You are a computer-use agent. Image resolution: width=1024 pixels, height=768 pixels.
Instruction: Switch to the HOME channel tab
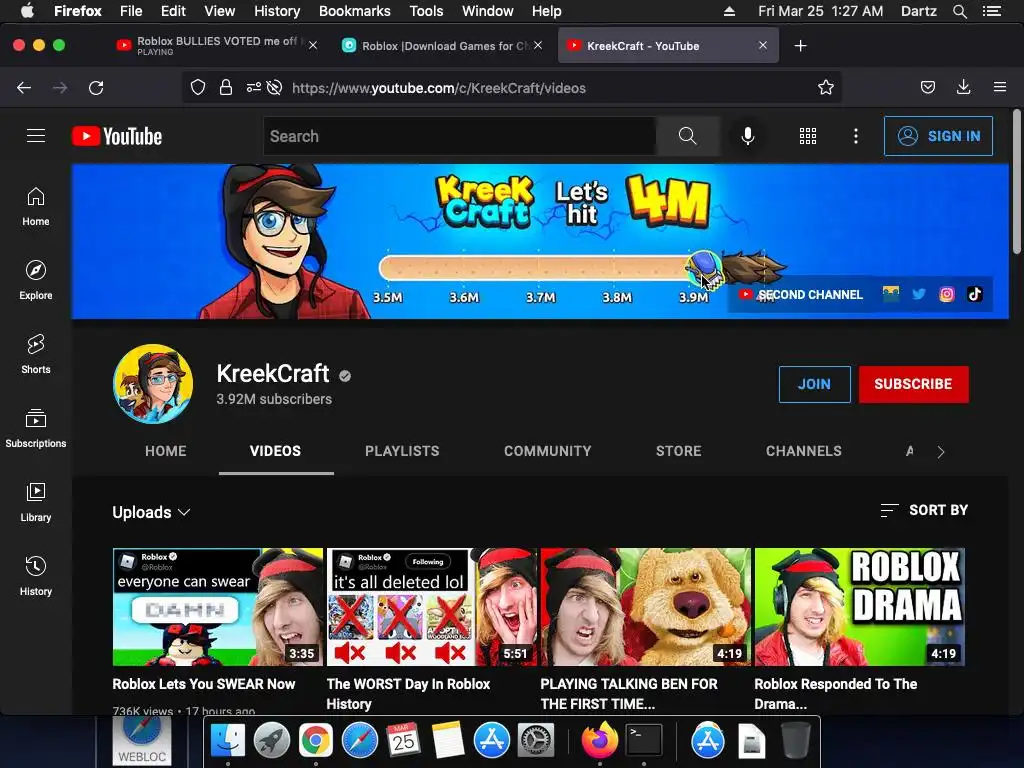pos(165,451)
